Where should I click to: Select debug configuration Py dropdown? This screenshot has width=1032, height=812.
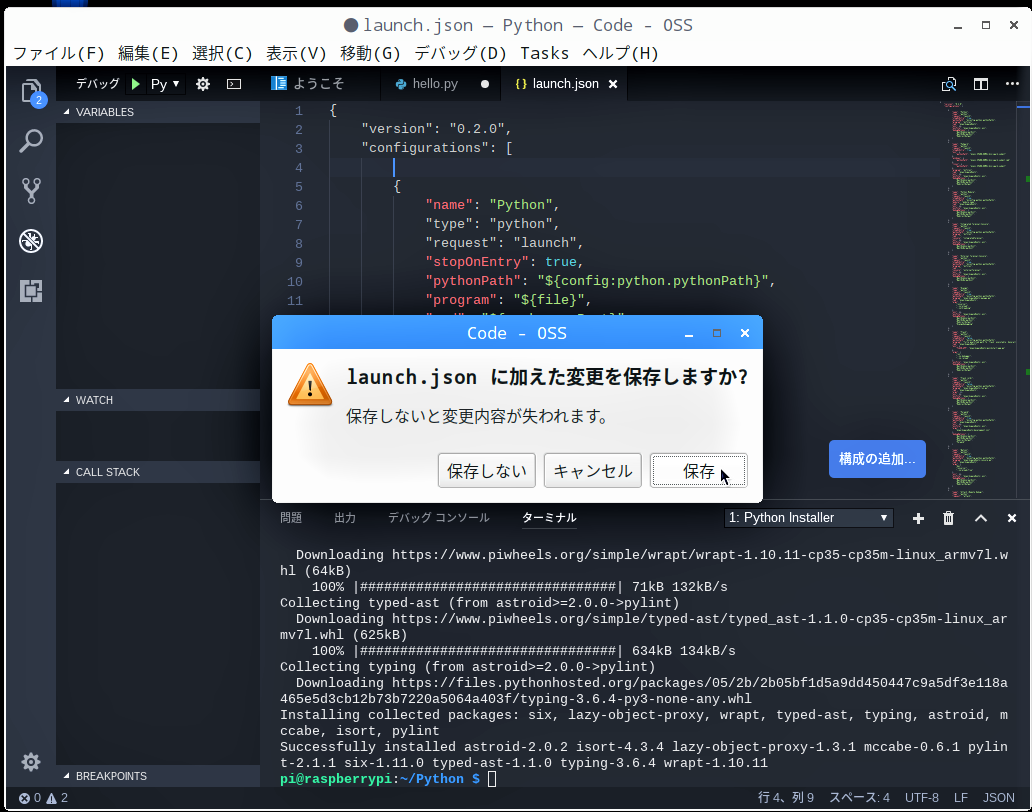165,84
